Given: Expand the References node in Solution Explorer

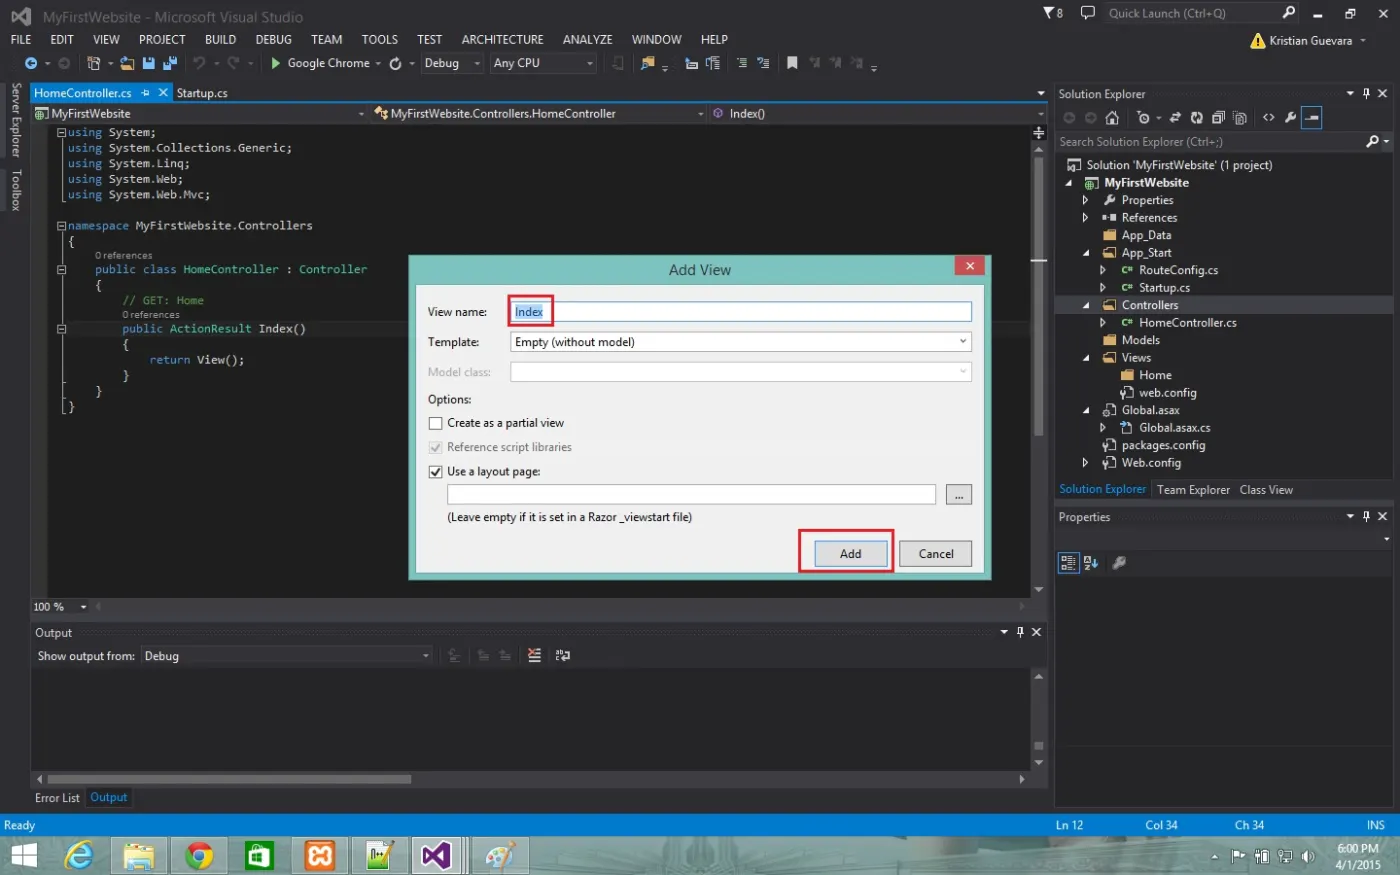Looking at the screenshot, I should (1086, 218).
